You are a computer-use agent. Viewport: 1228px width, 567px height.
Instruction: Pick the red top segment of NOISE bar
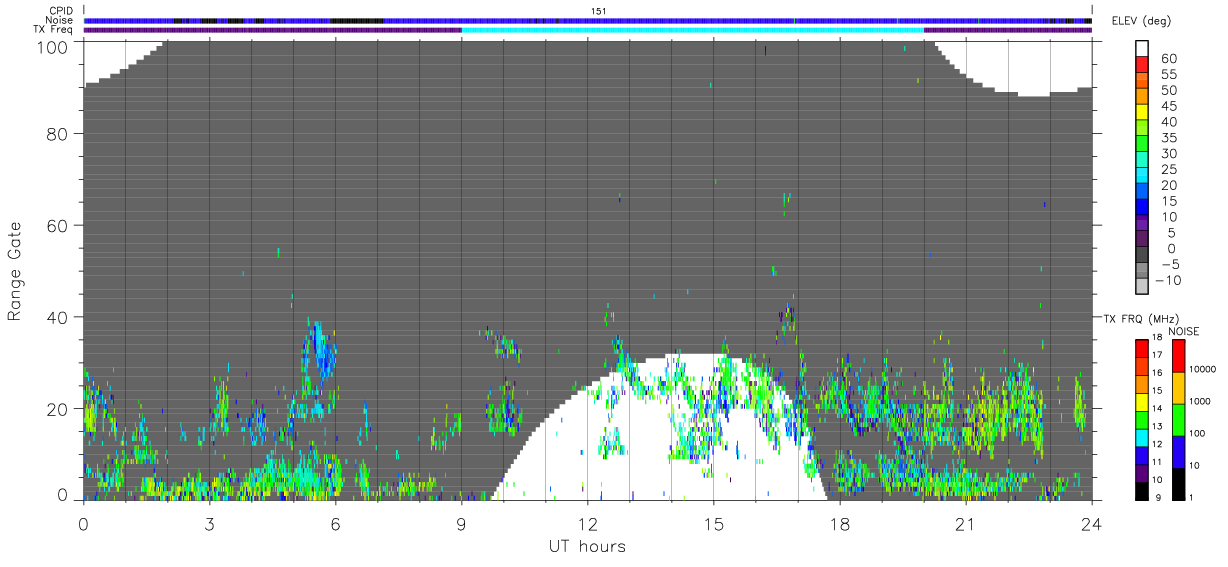pyautogui.click(x=1177, y=356)
